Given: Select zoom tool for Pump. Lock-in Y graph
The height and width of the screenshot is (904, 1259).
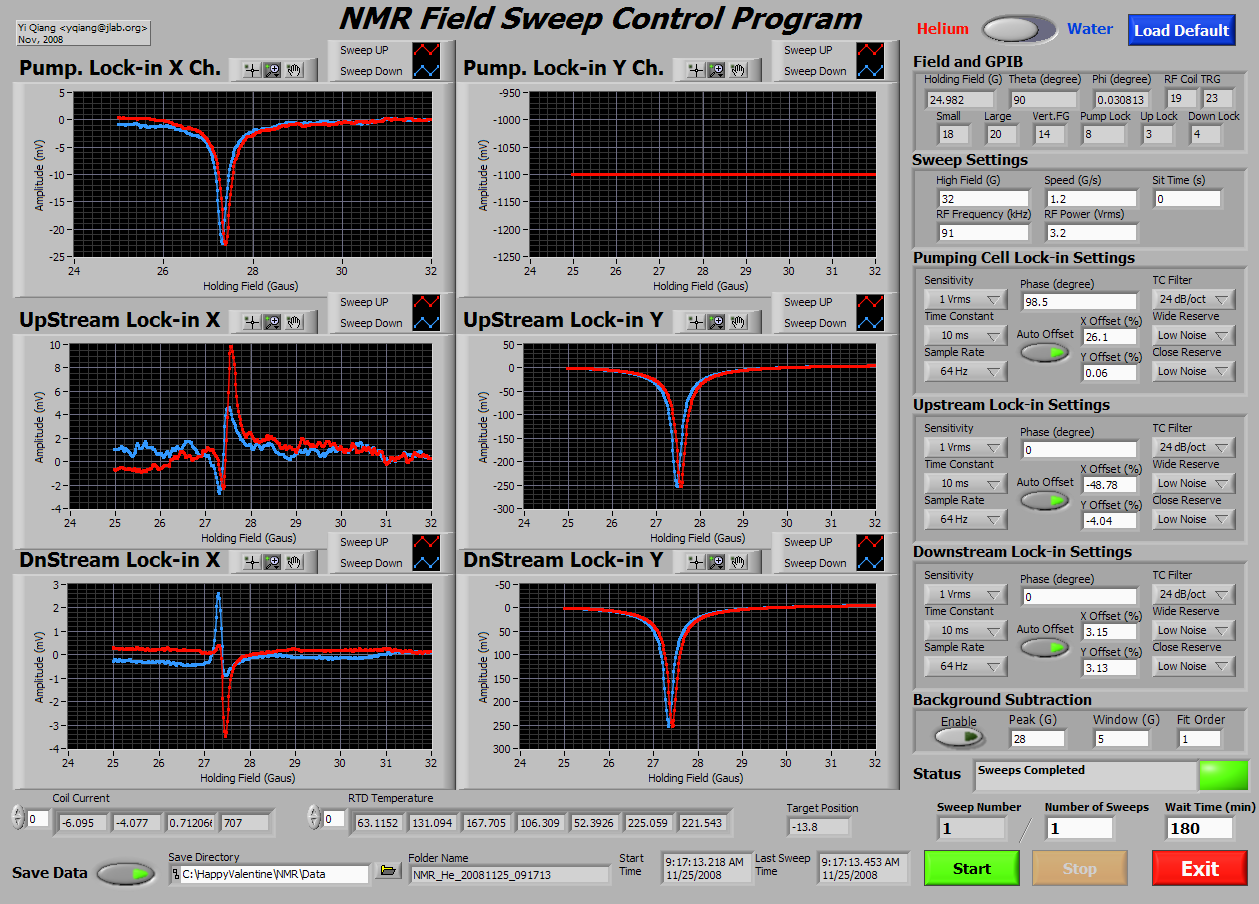Looking at the screenshot, I should [x=717, y=70].
